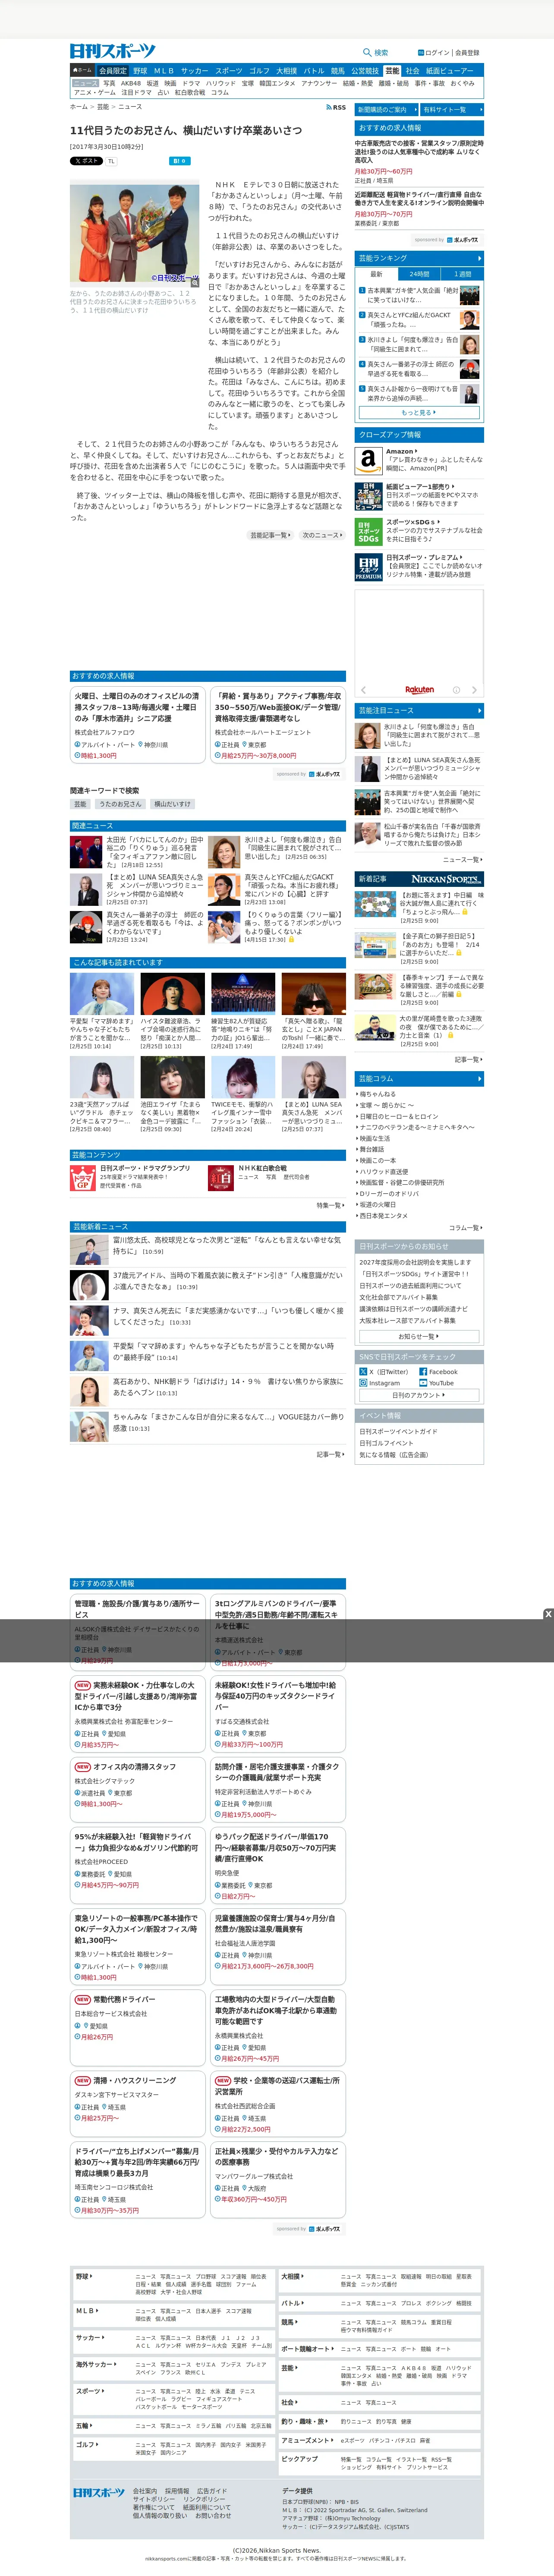This screenshot has width=554, height=2576.
Task: Select the 最新 ranking tab
Action: [376, 274]
